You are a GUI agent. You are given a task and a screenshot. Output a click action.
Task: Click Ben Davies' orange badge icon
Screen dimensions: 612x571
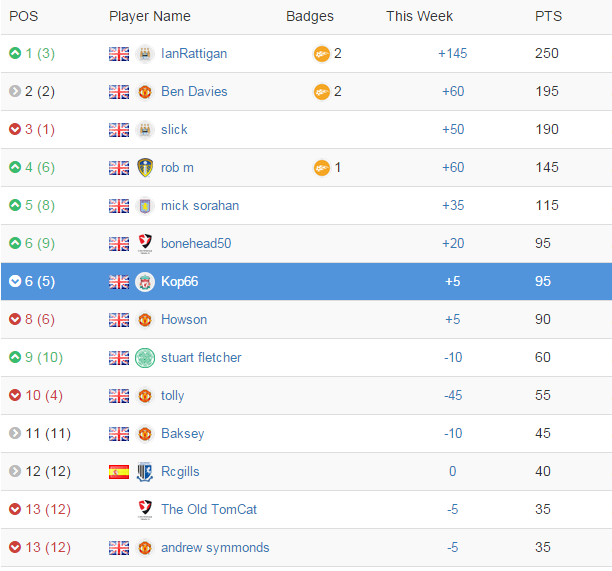(322, 92)
